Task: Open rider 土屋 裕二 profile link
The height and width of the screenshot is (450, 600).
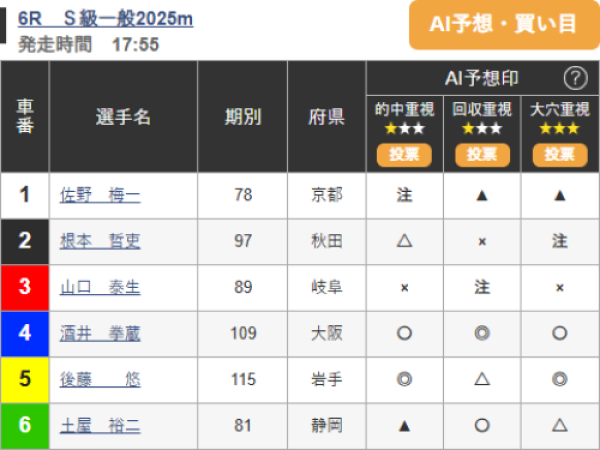Action: click(100, 426)
